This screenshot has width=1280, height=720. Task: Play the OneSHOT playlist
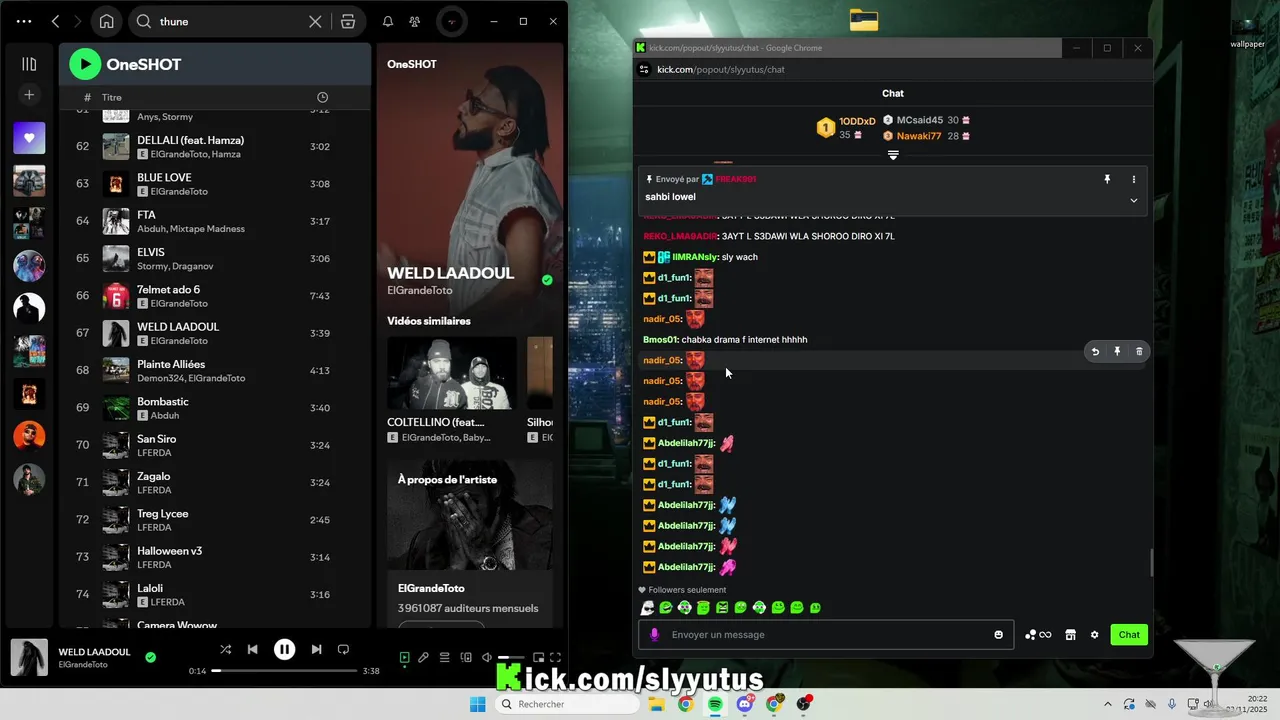point(85,64)
